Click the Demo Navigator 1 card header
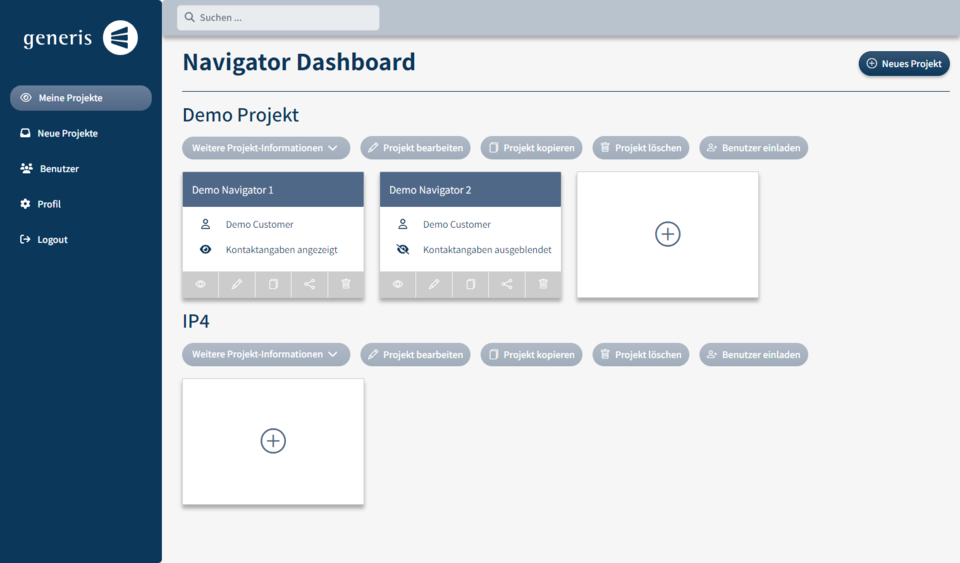 (x=273, y=190)
